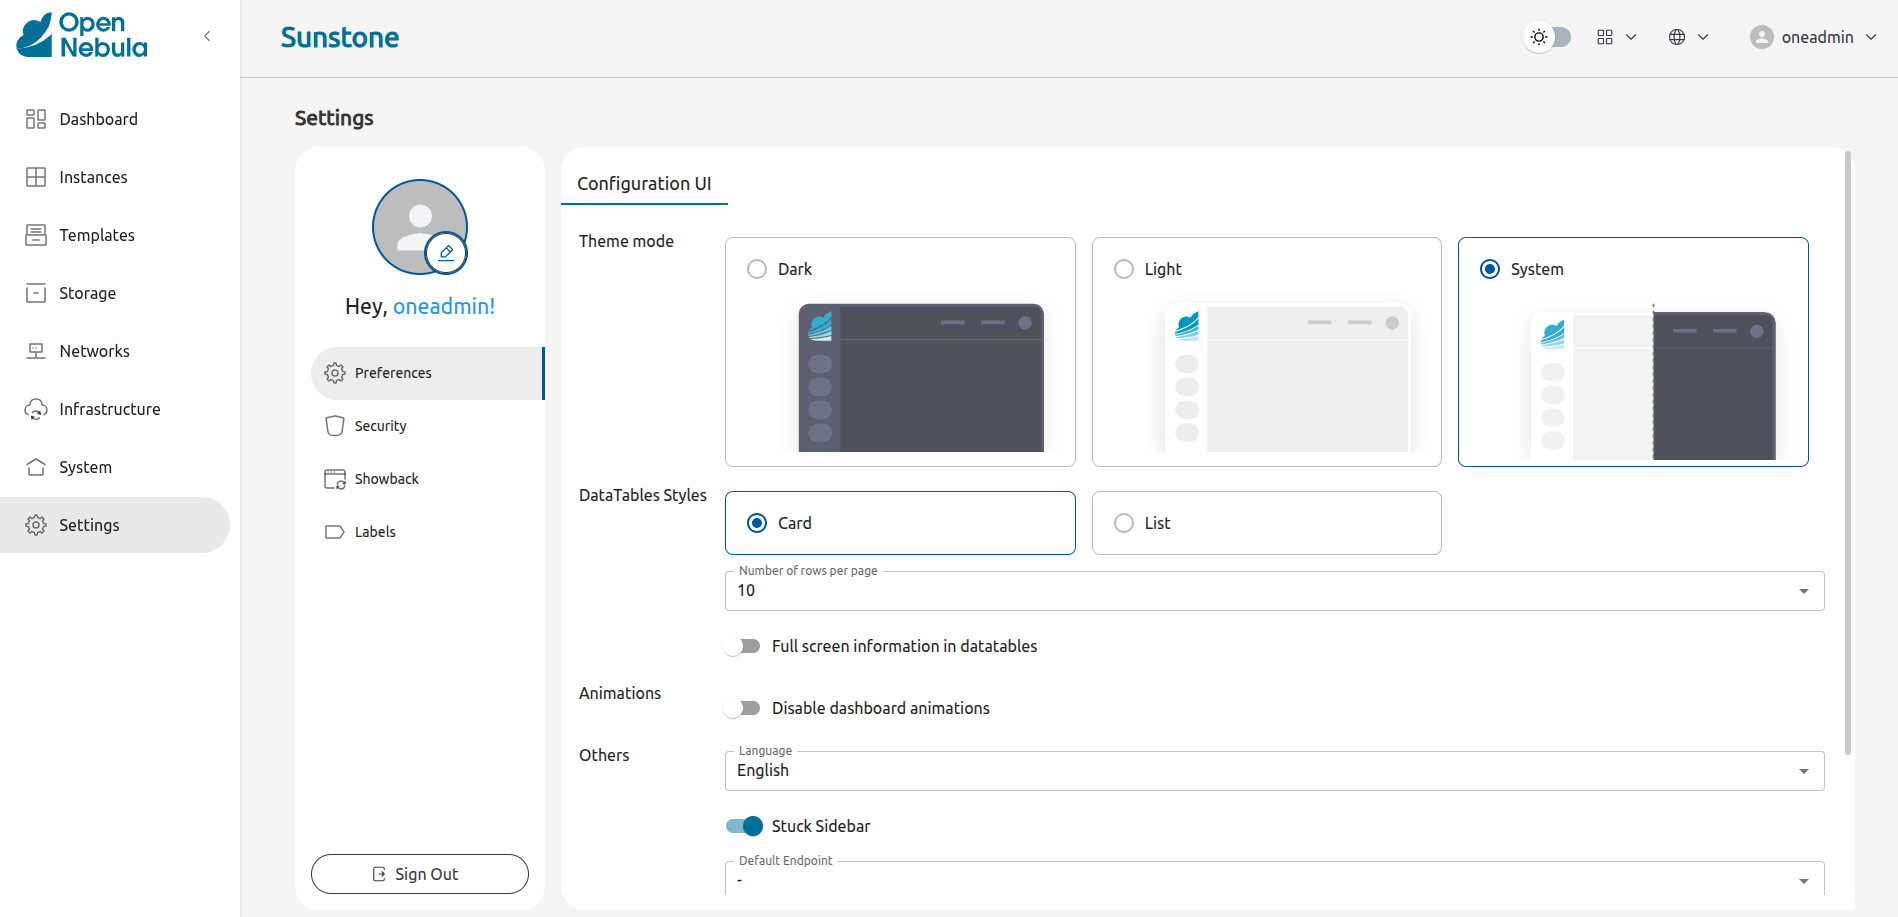Screen dimensions: 1898x917
Task: Click the avatar edit pencil icon
Action: tap(446, 252)
